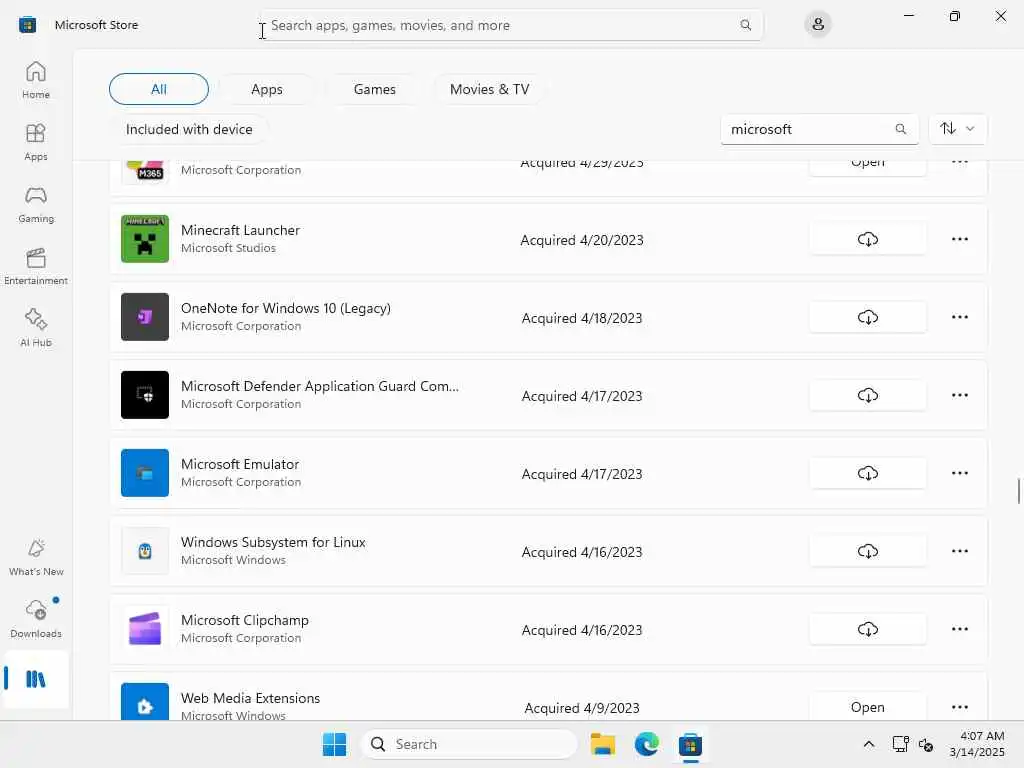This screenshot has height=768, width=1024.
Task: Download Microsoft Emulator via cloud icon
Action: [x=867, y=473]
